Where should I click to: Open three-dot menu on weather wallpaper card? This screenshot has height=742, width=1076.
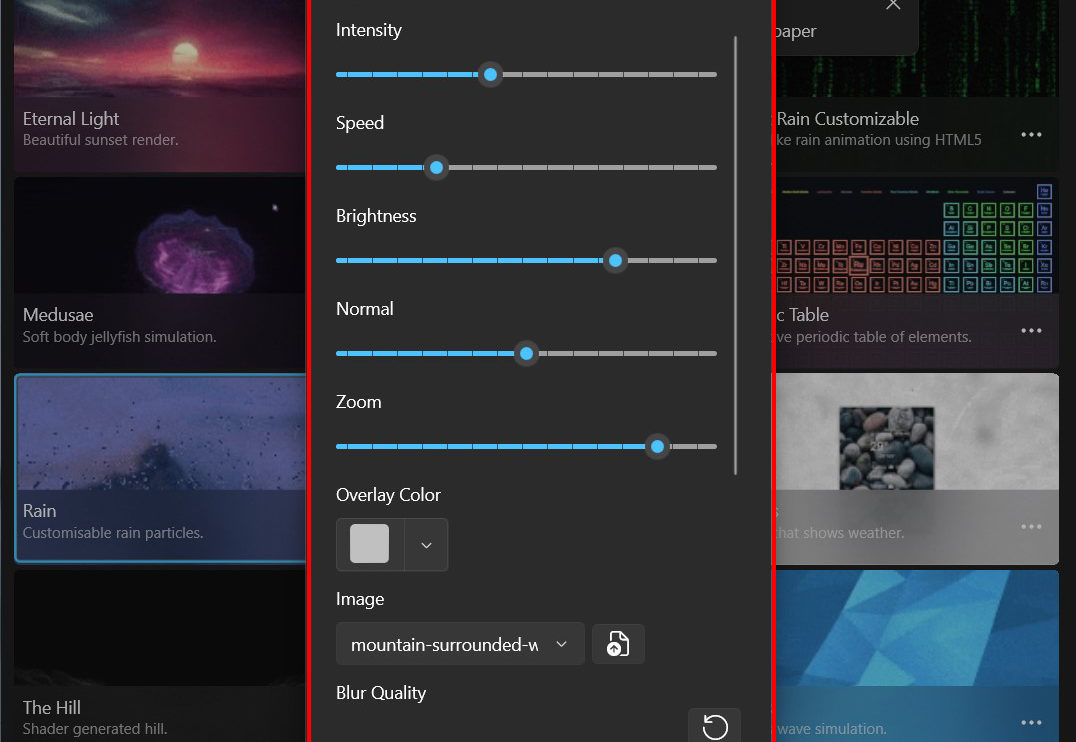1031,527
